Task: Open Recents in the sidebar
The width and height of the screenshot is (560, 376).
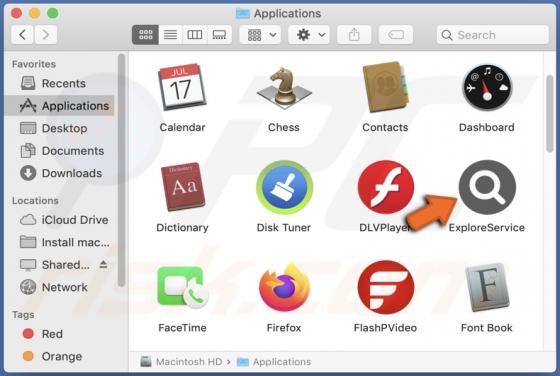Action: tap(59, 83)
